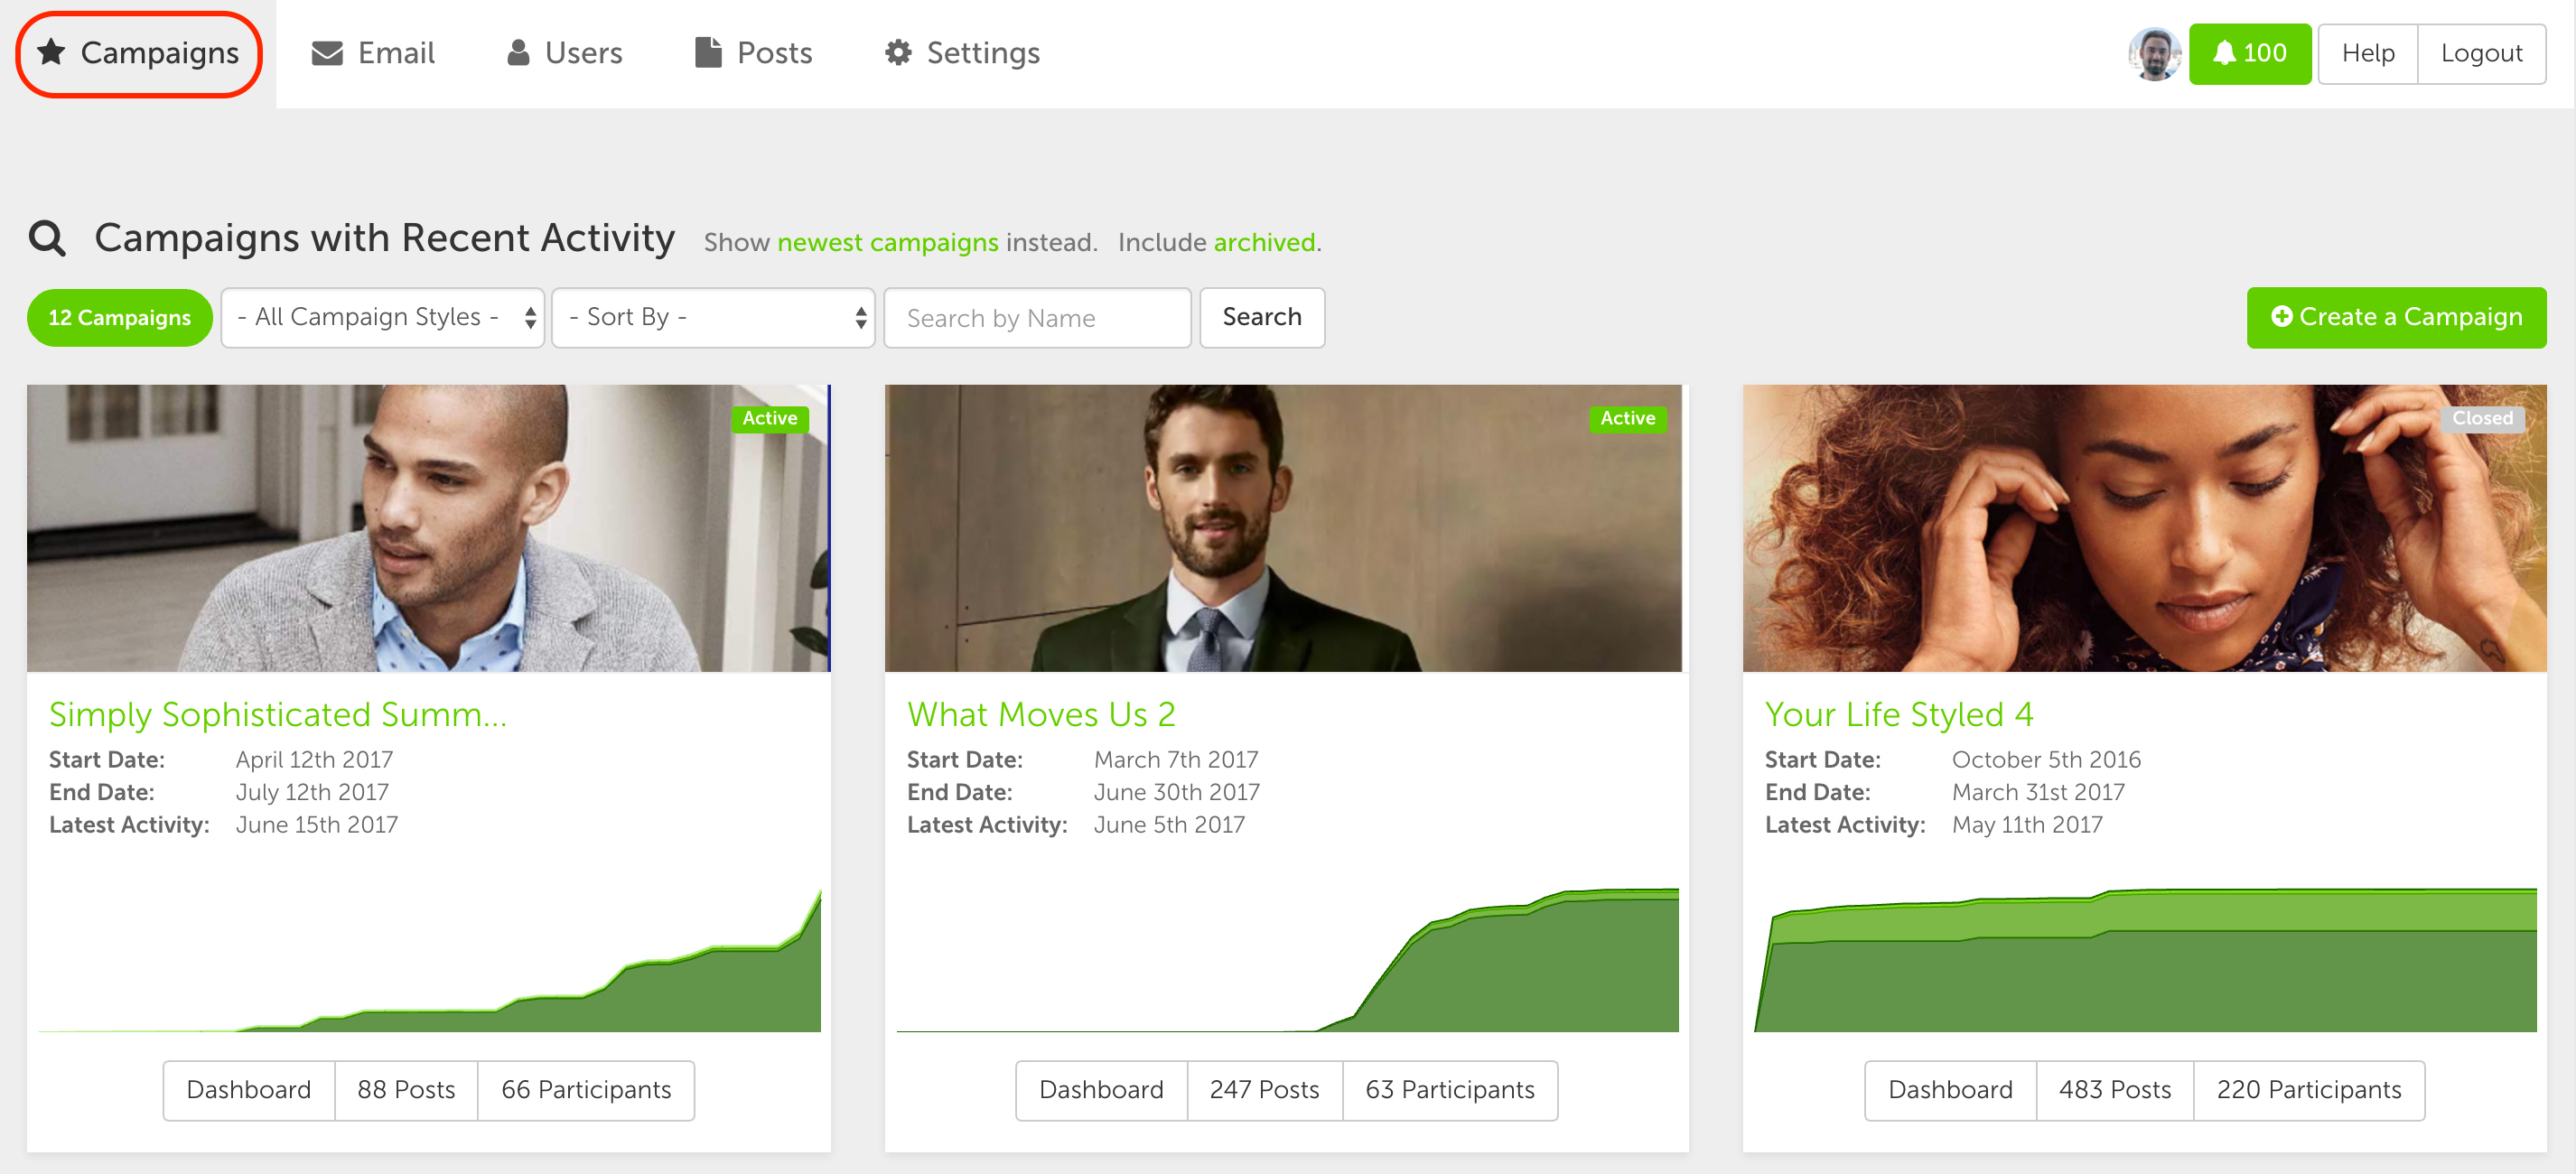Open the Users tab
This screenshot has width=2576, height=1174.
[x=564, y=53]
